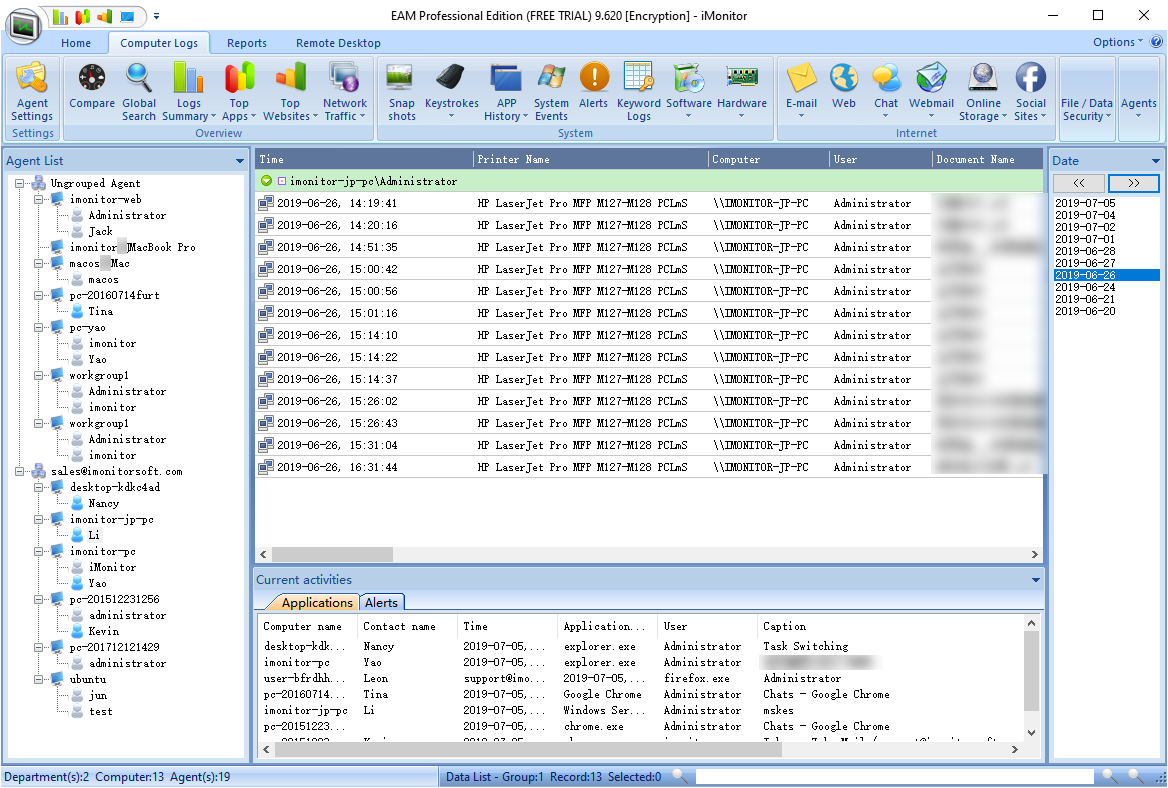Open the Reports tab
The height and width of the screenshot is (788, 1168).
click(247, 43)
